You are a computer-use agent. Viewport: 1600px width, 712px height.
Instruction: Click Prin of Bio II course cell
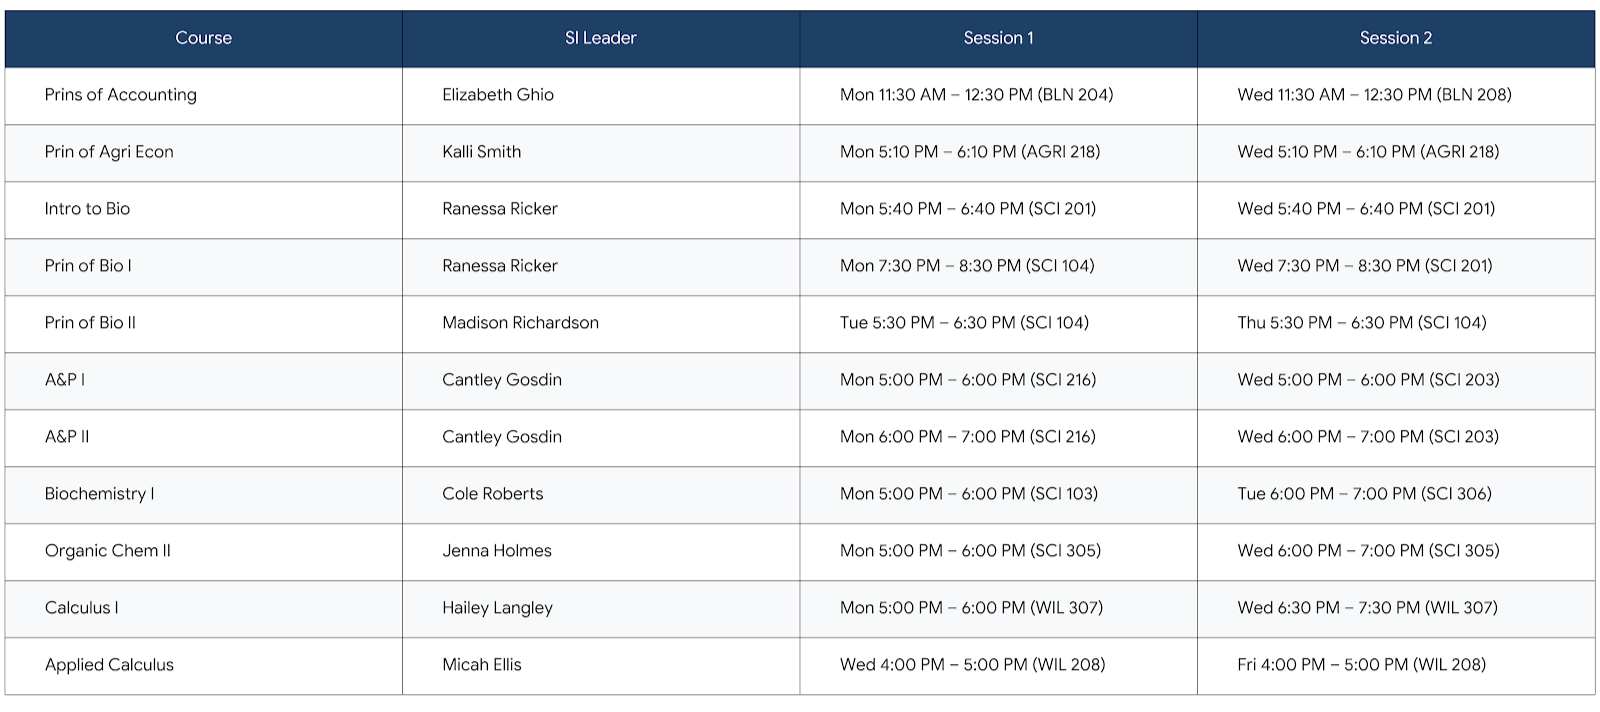click(90, 323)
